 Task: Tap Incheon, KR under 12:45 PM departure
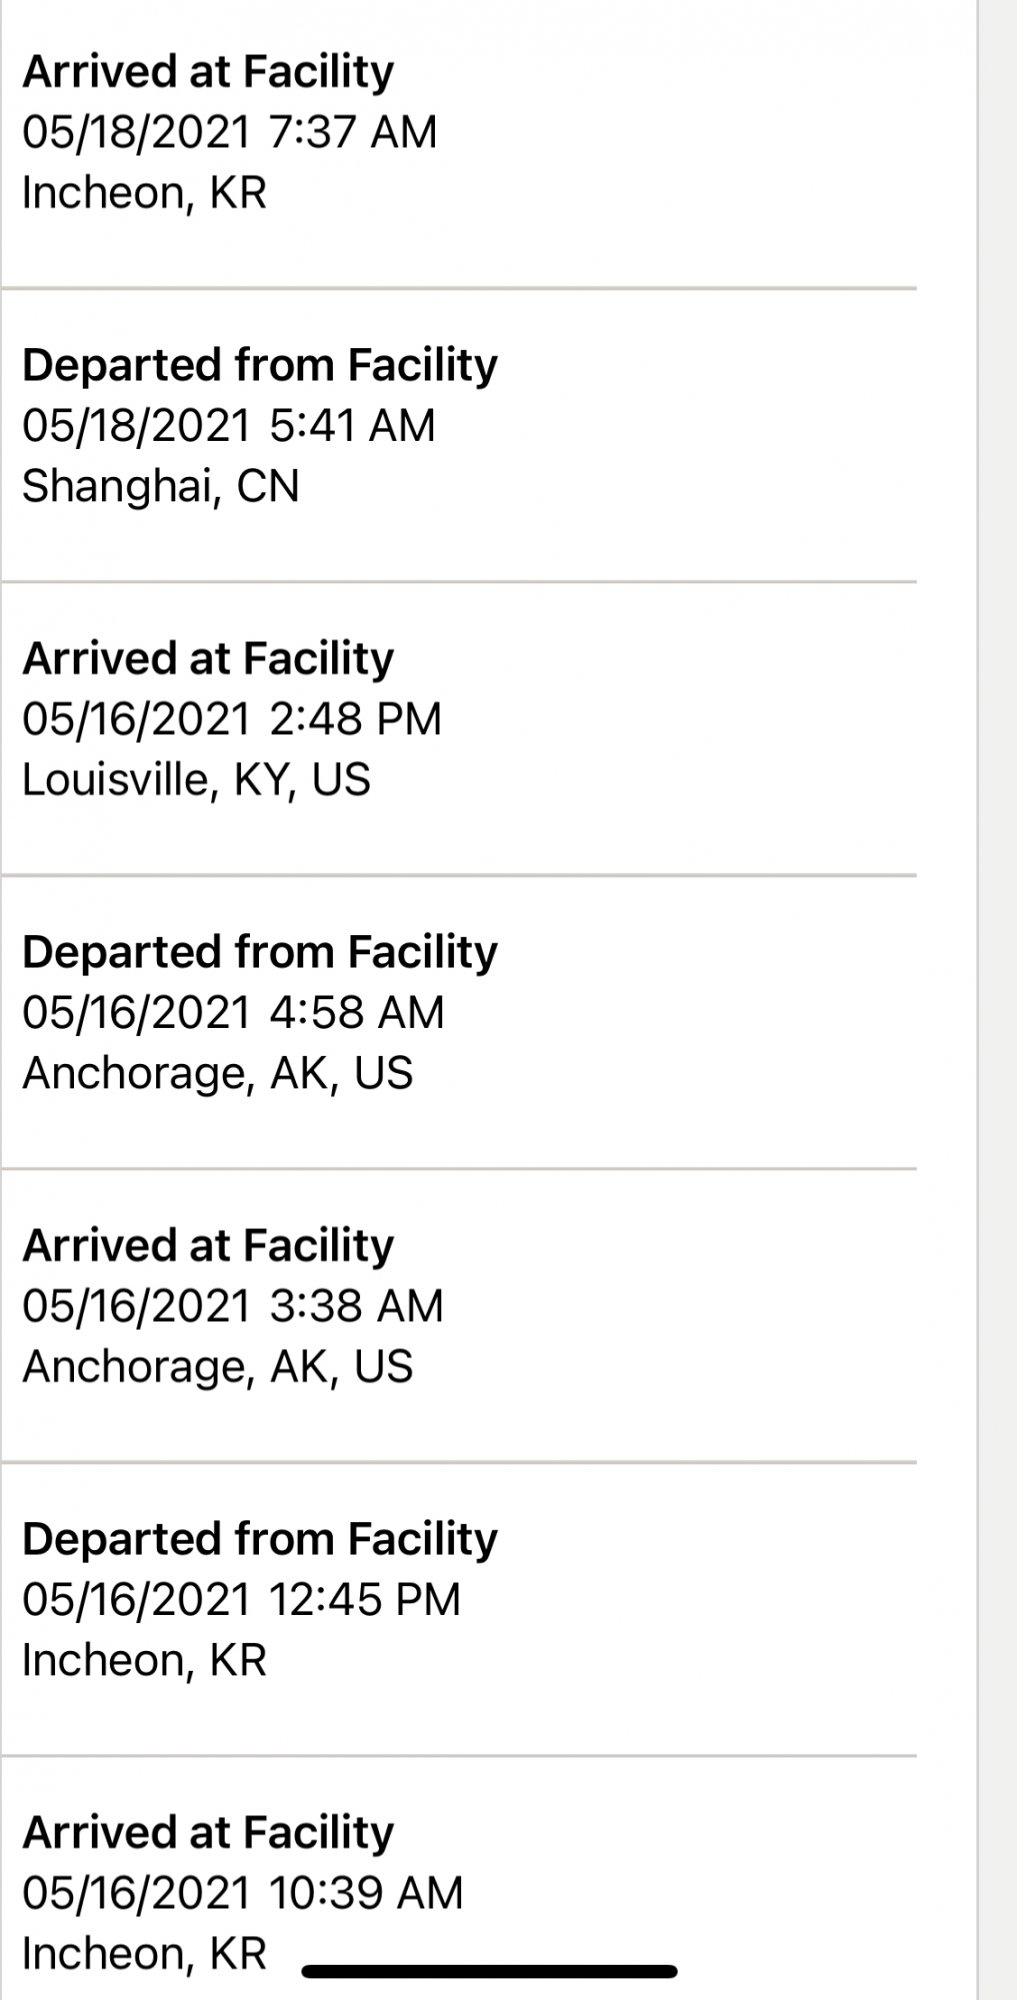pos(145,1660)
